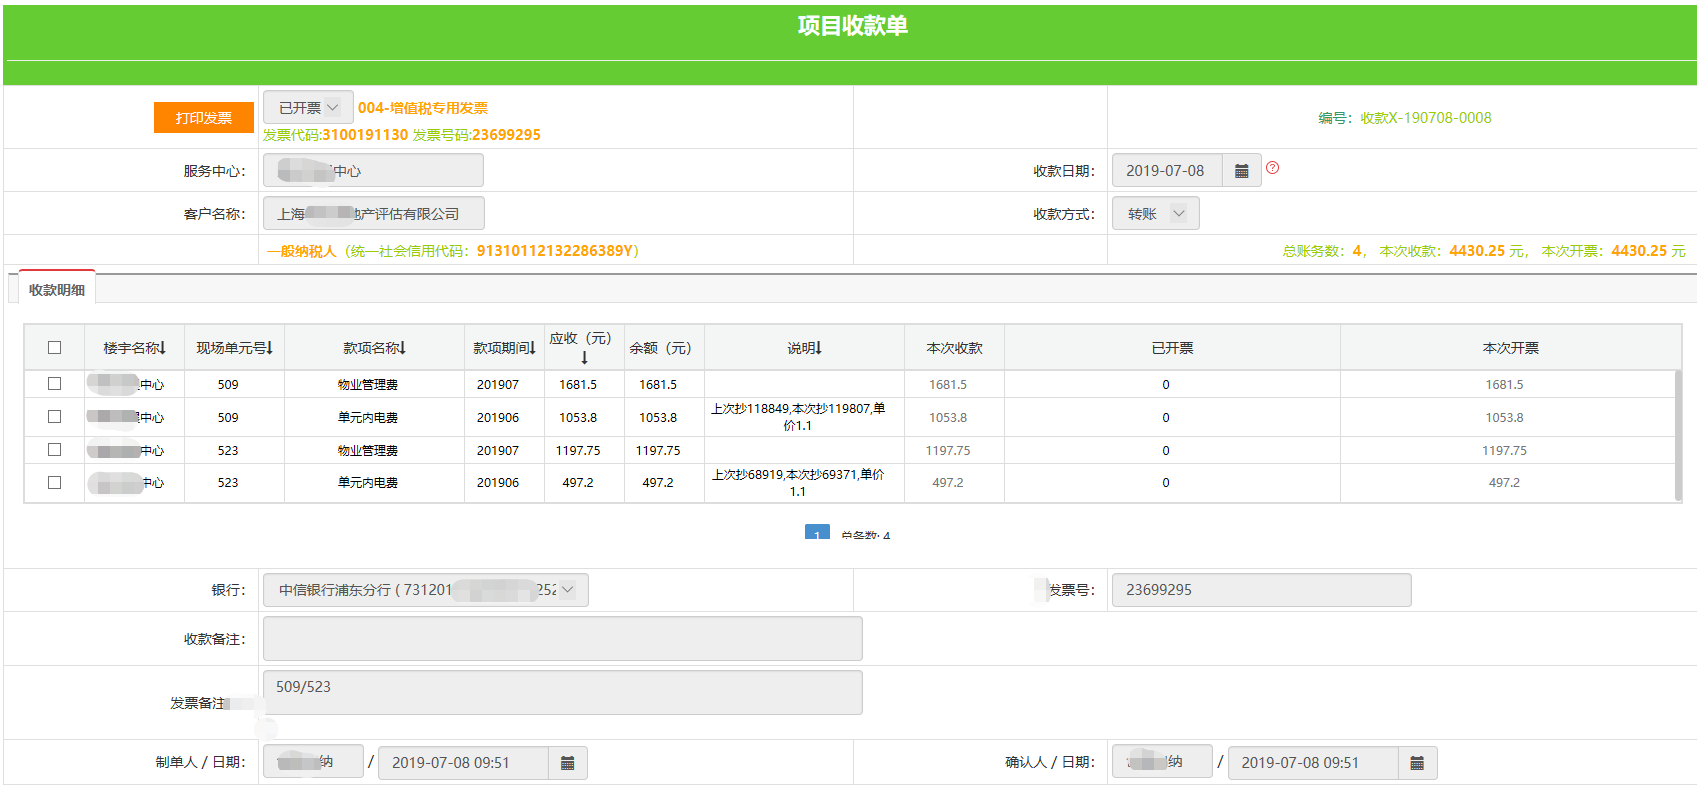
Task: Open the 收款日期 calendar picker icon
Action: tap(1241, 171)
